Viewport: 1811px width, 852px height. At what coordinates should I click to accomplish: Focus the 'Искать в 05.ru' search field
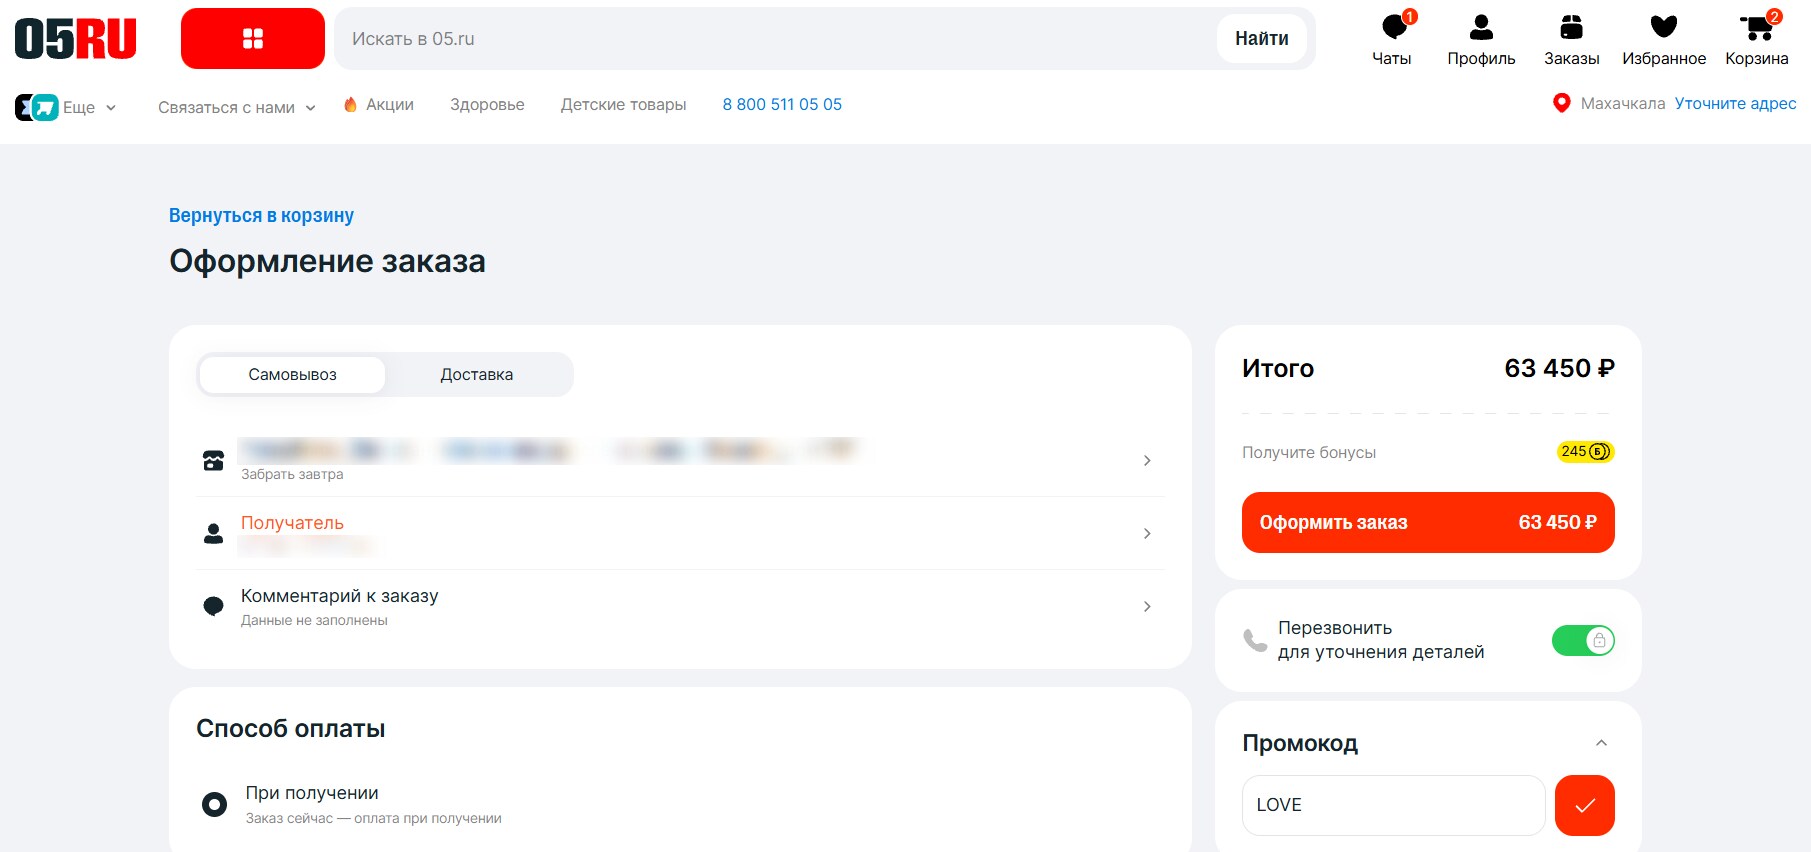click(775, 39)
